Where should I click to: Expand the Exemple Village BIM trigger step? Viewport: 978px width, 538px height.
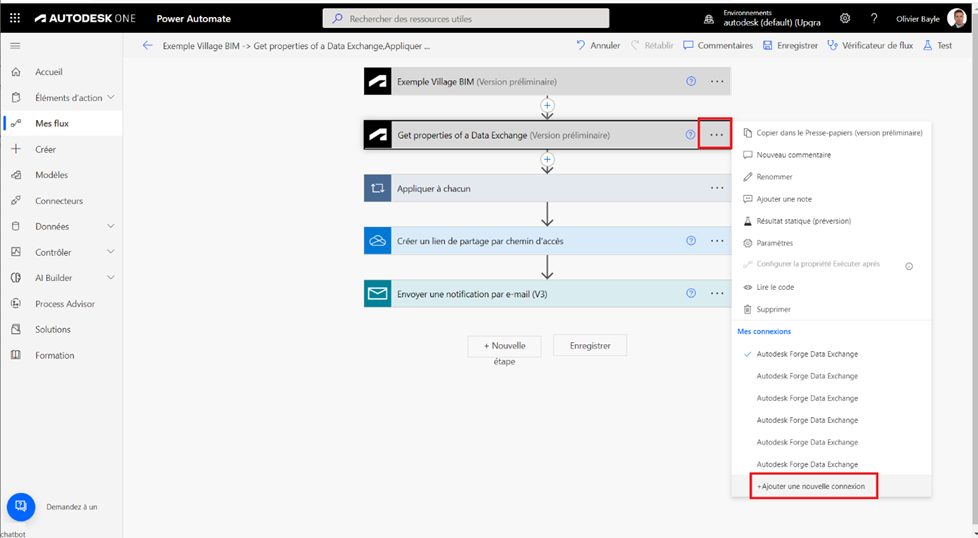(x=547, y=82)
